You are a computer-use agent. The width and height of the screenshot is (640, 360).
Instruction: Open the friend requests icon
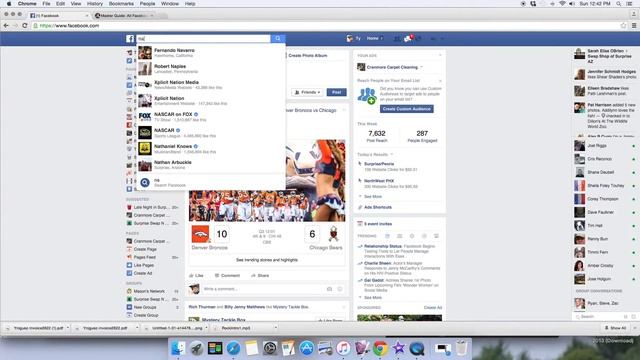(397, 38)
